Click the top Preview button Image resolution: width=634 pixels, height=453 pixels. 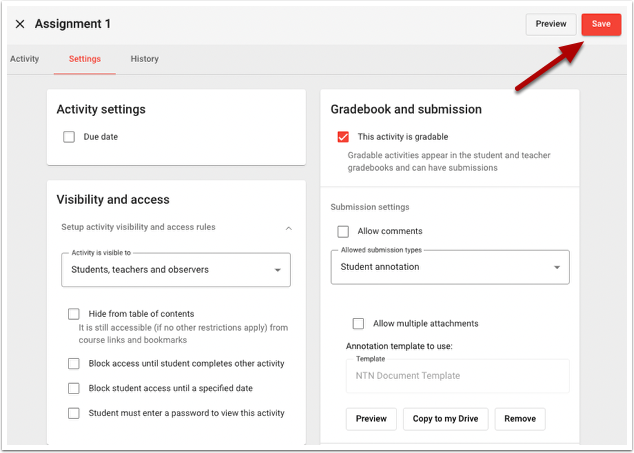tap(551, 24)
